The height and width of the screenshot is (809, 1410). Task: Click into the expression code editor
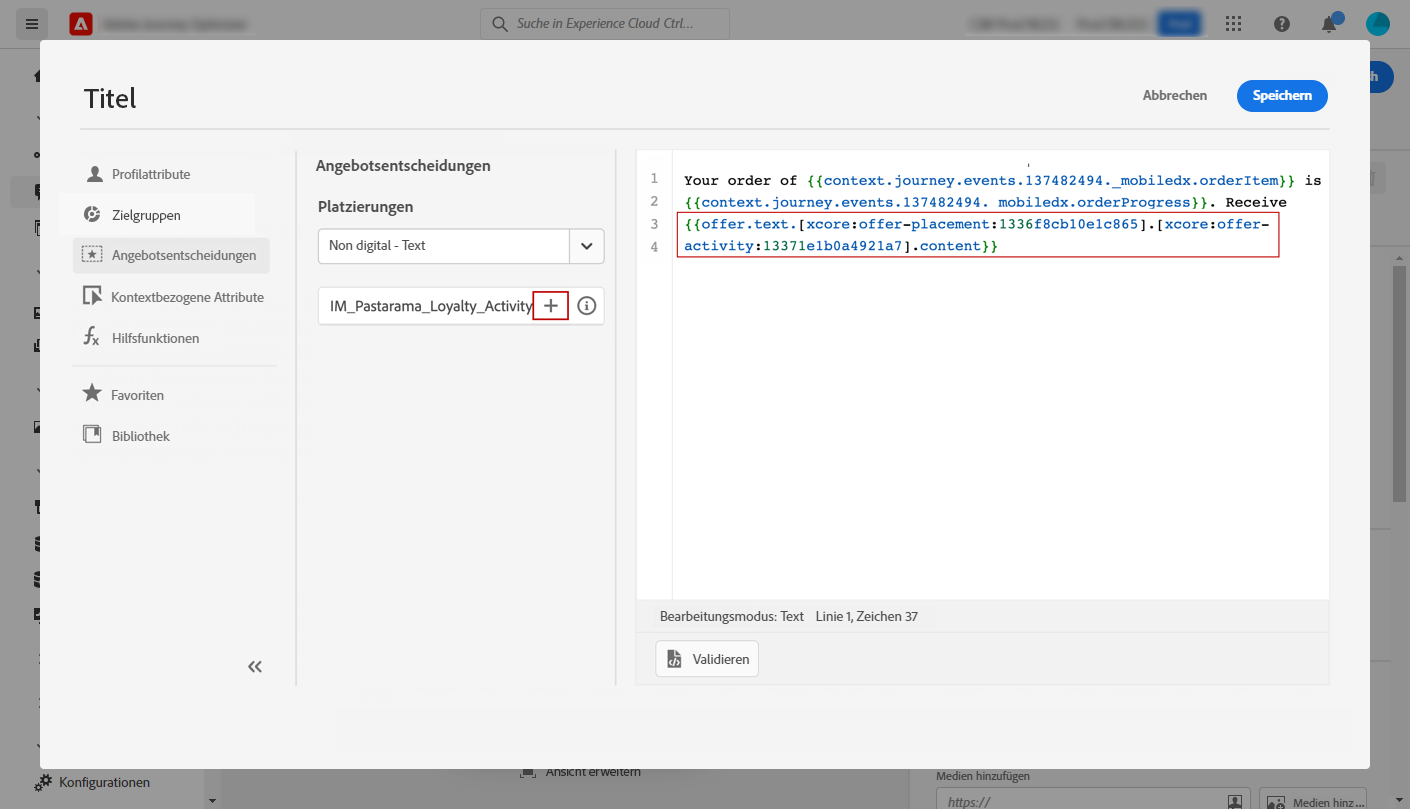(x=1000, y=400)
